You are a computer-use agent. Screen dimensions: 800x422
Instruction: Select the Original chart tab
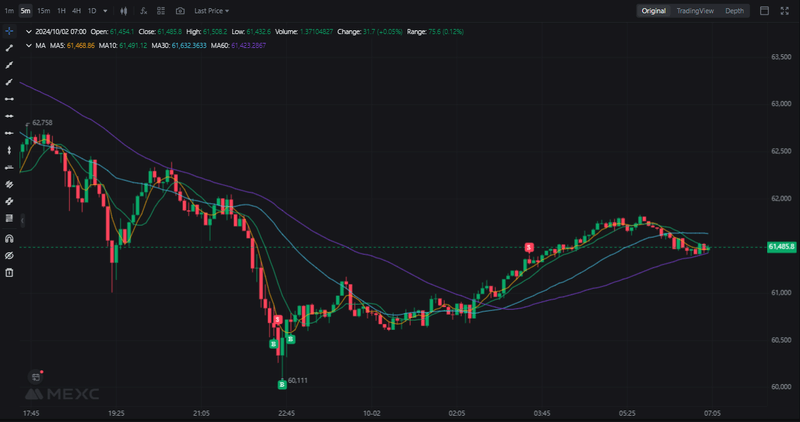(654, 11)
